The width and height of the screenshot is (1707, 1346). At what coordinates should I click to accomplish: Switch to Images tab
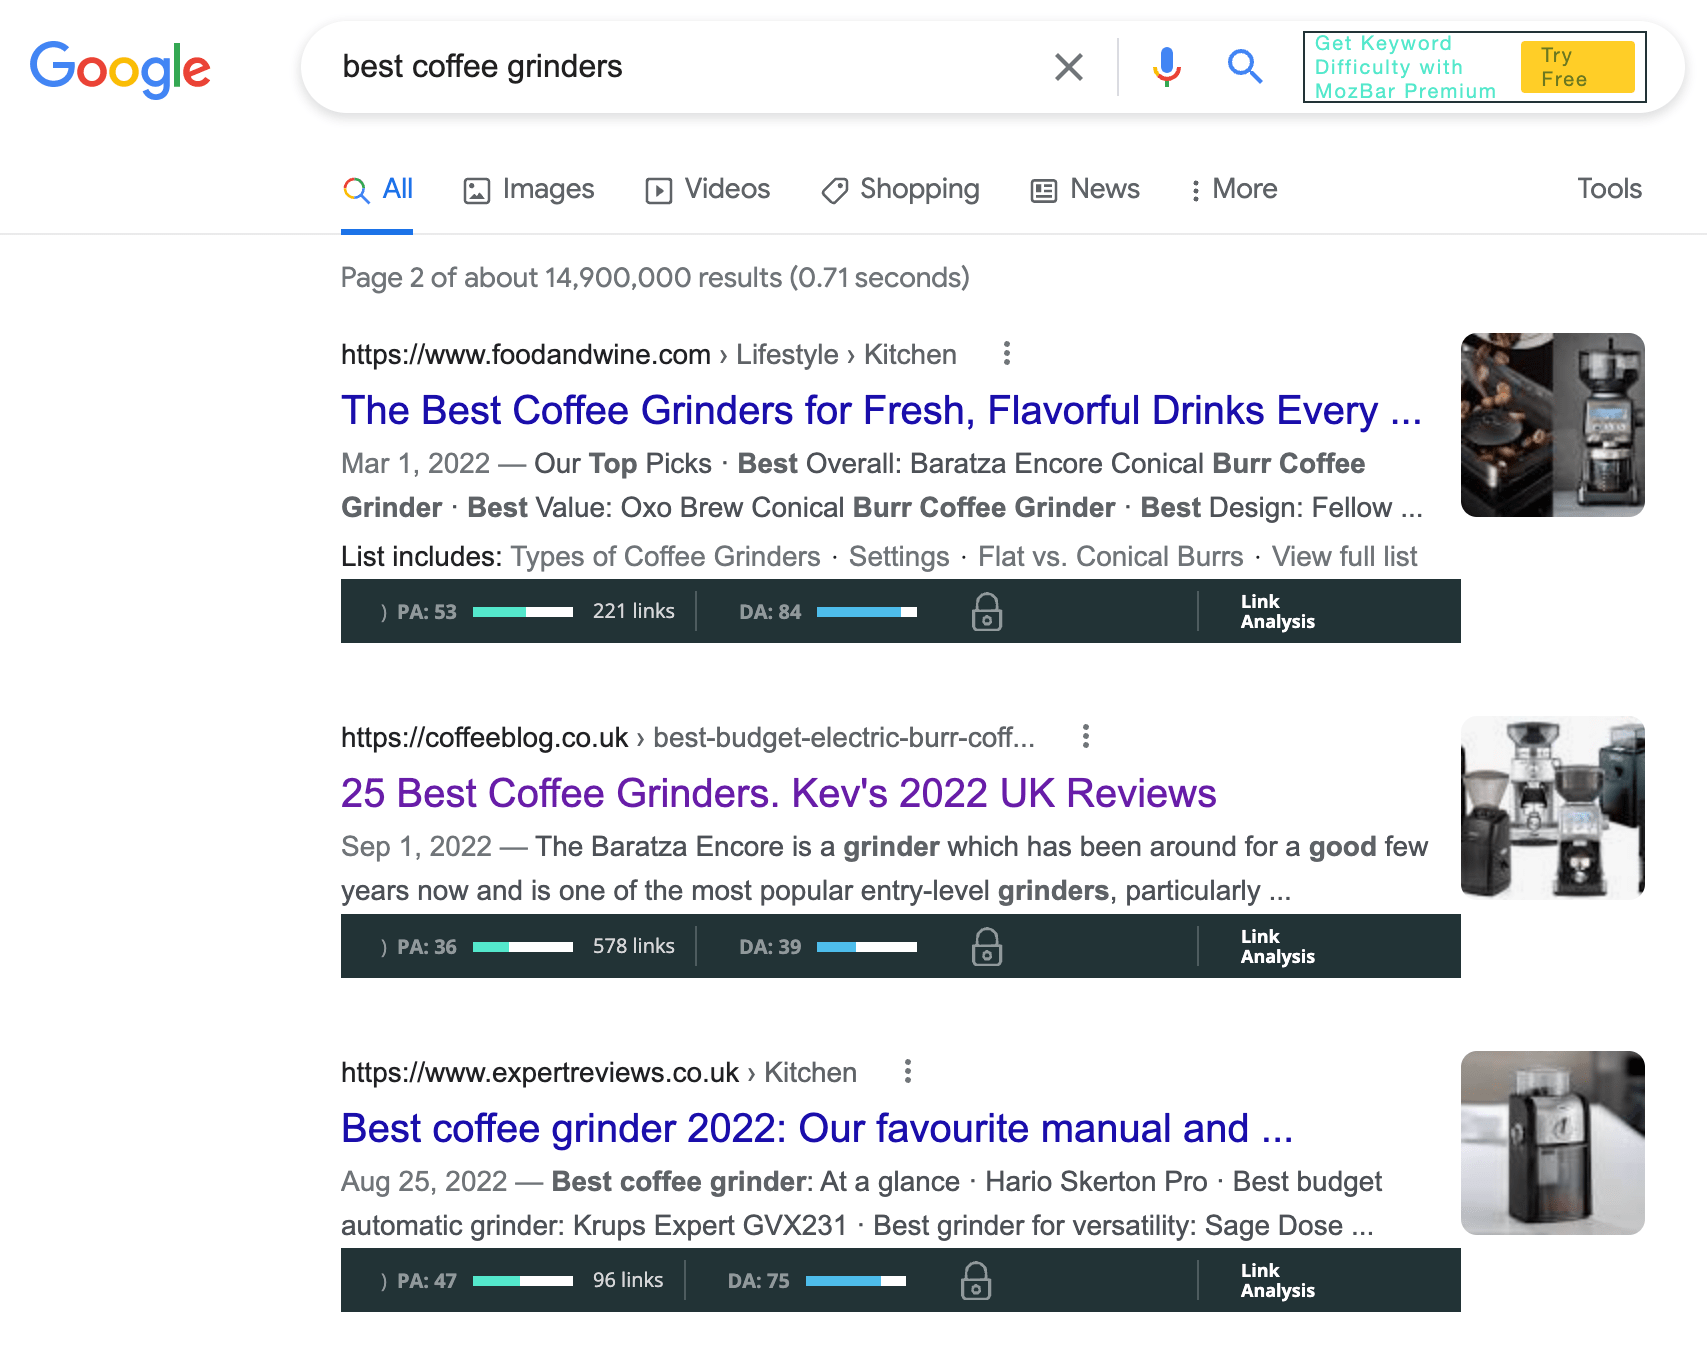(x=529, y=189)
